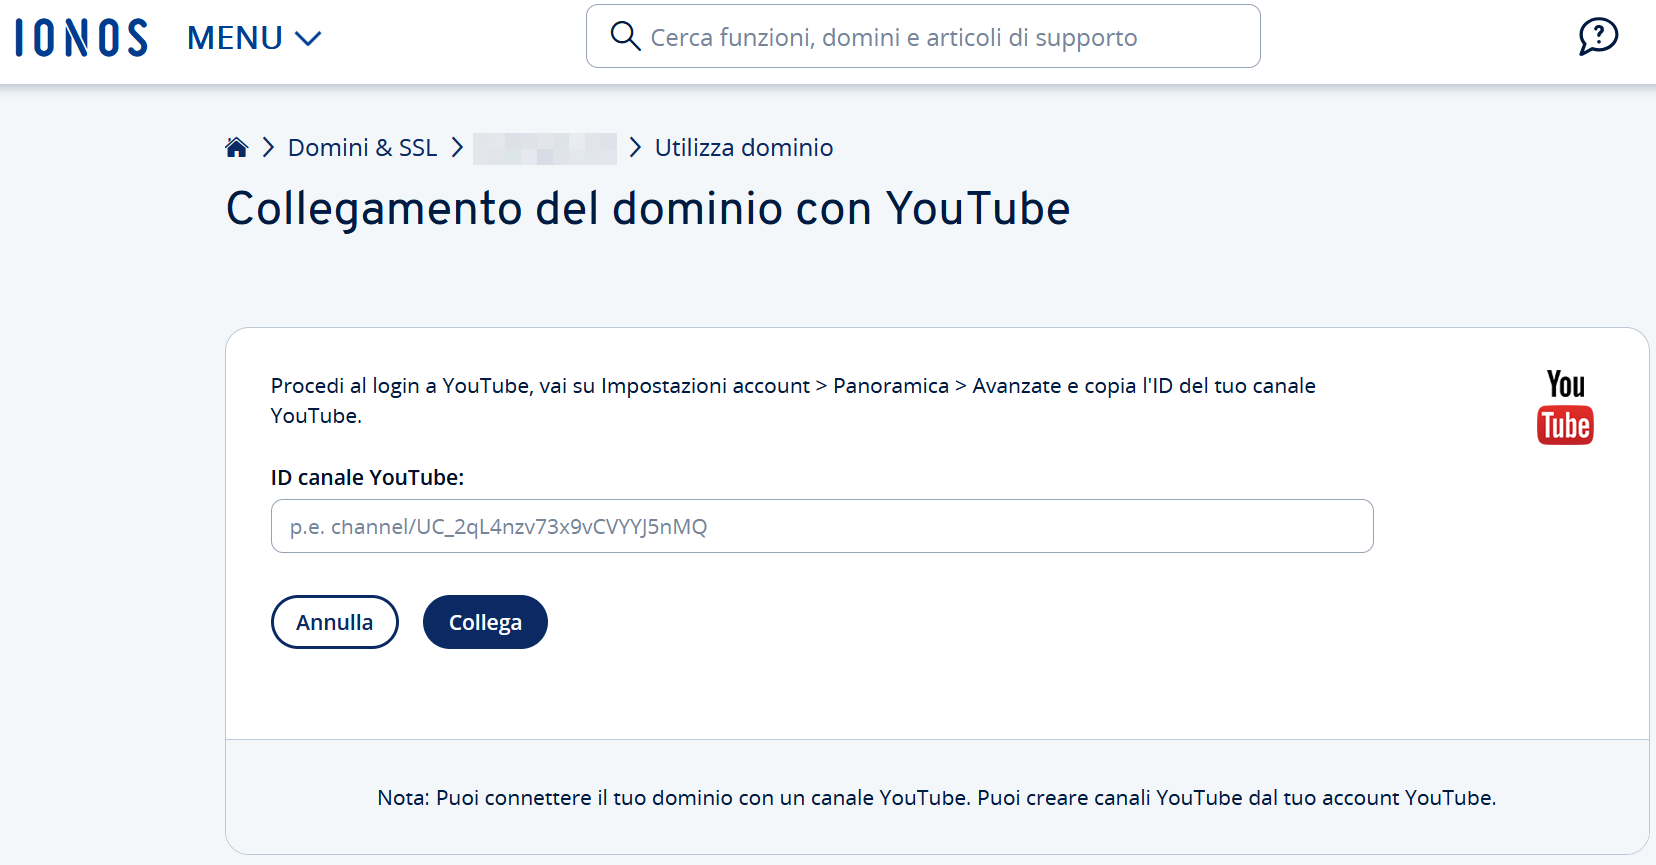Open Utilizza dominio breadcrumb link
The width and height of the screenshot is (1656, 865).
point(744,148)
